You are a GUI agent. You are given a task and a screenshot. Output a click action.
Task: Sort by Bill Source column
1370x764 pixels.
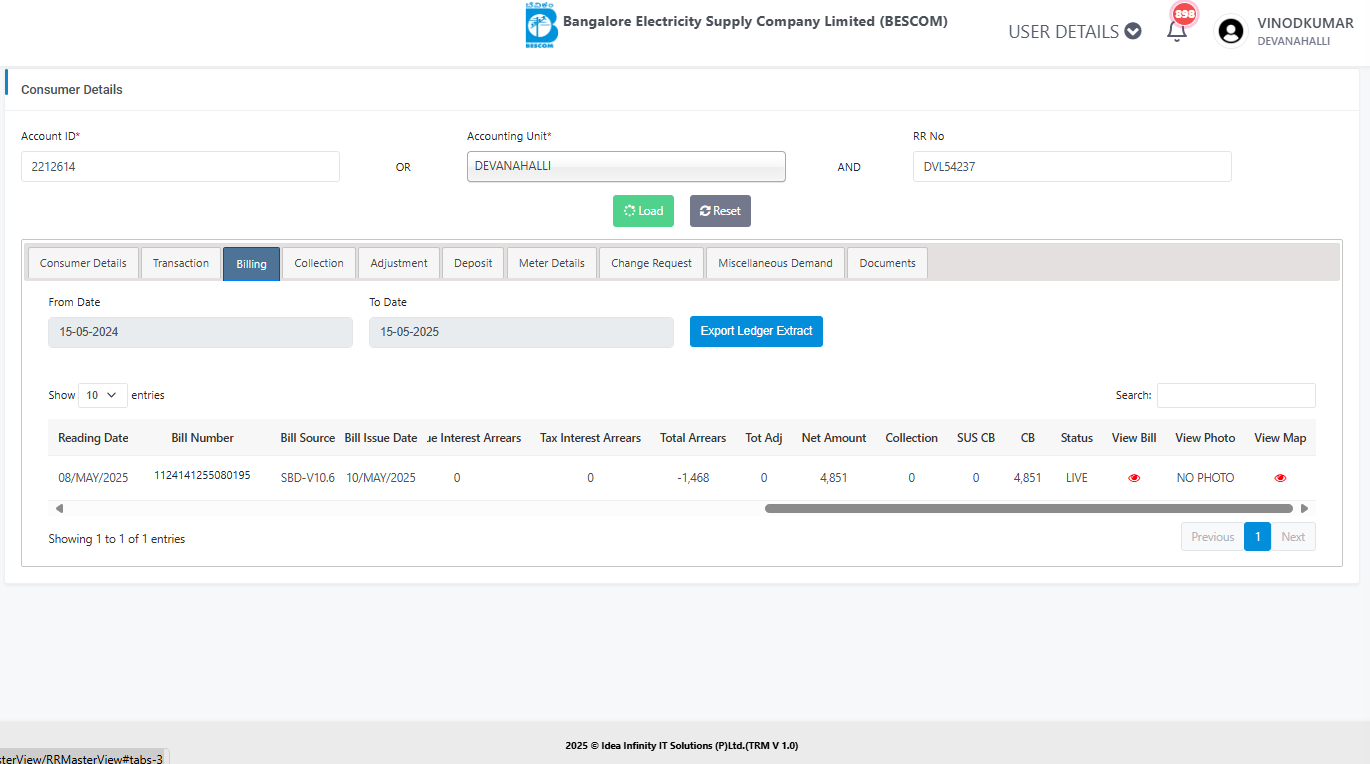click(308, 438)
